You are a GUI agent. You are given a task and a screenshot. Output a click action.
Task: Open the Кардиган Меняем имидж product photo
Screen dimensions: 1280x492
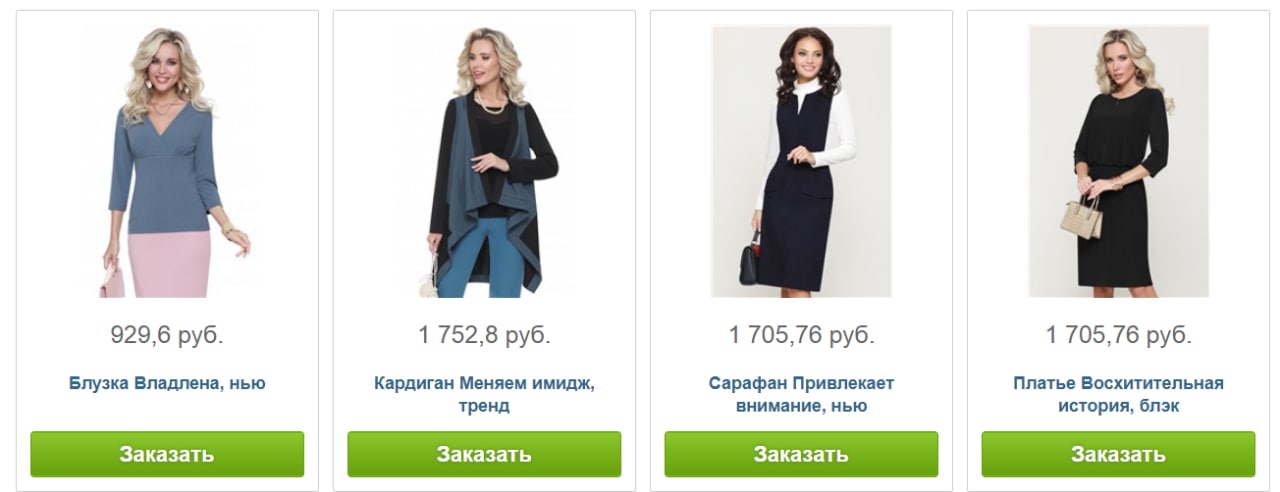[484, 161]
